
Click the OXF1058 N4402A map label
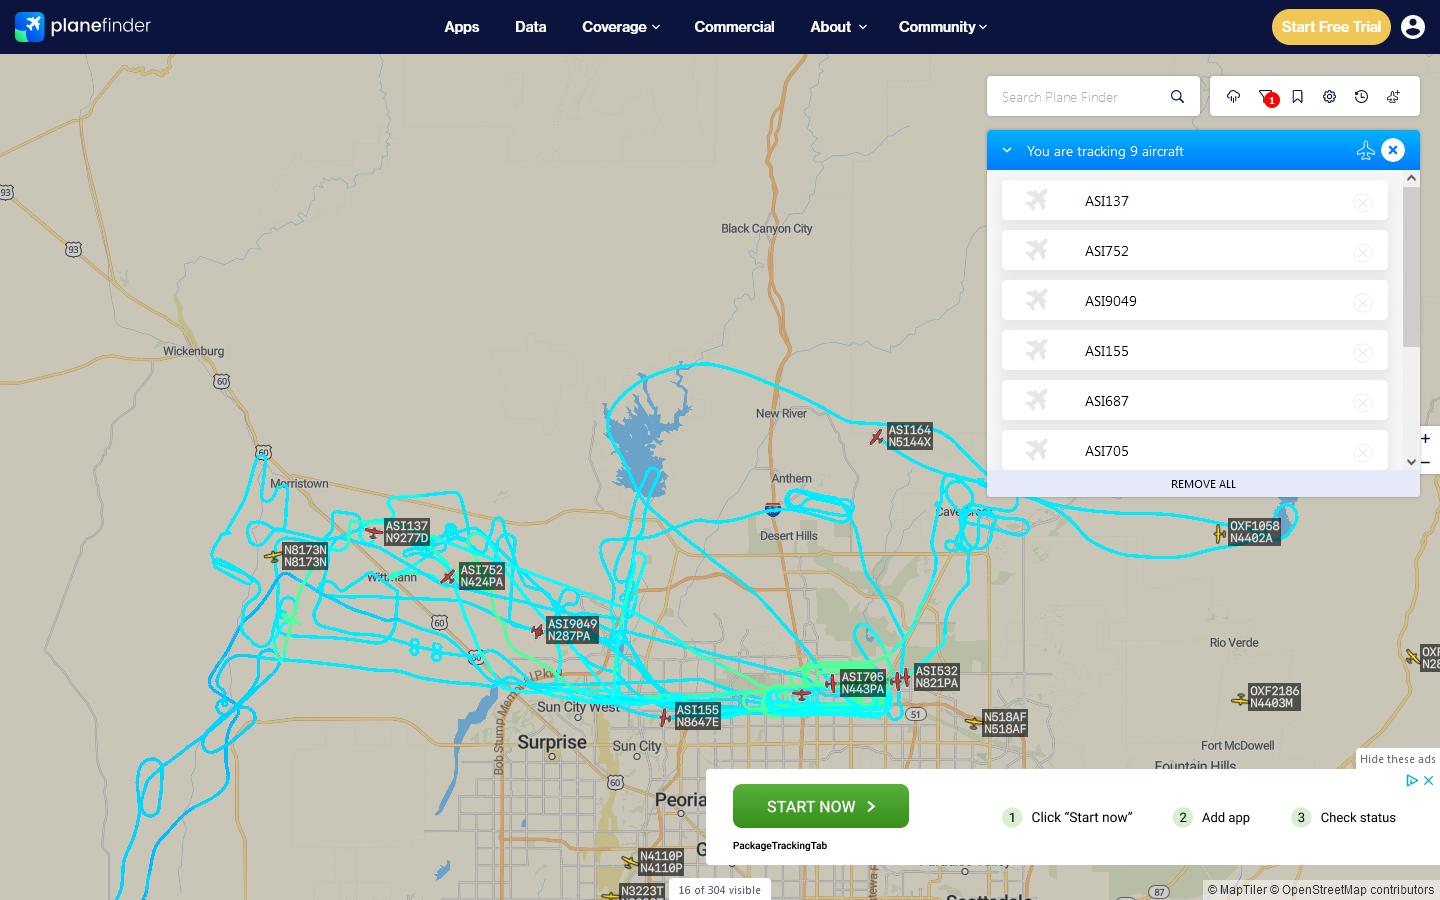pos(1255,532)
